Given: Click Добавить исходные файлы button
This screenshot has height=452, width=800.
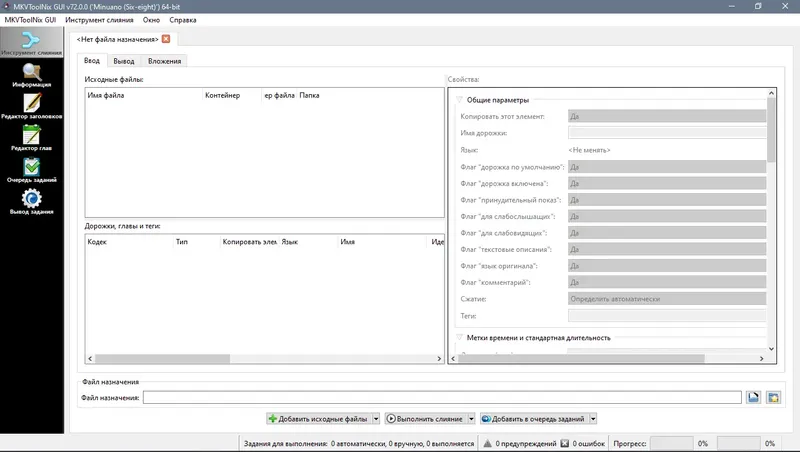Looking at the screenshot, I should (318, 419).
